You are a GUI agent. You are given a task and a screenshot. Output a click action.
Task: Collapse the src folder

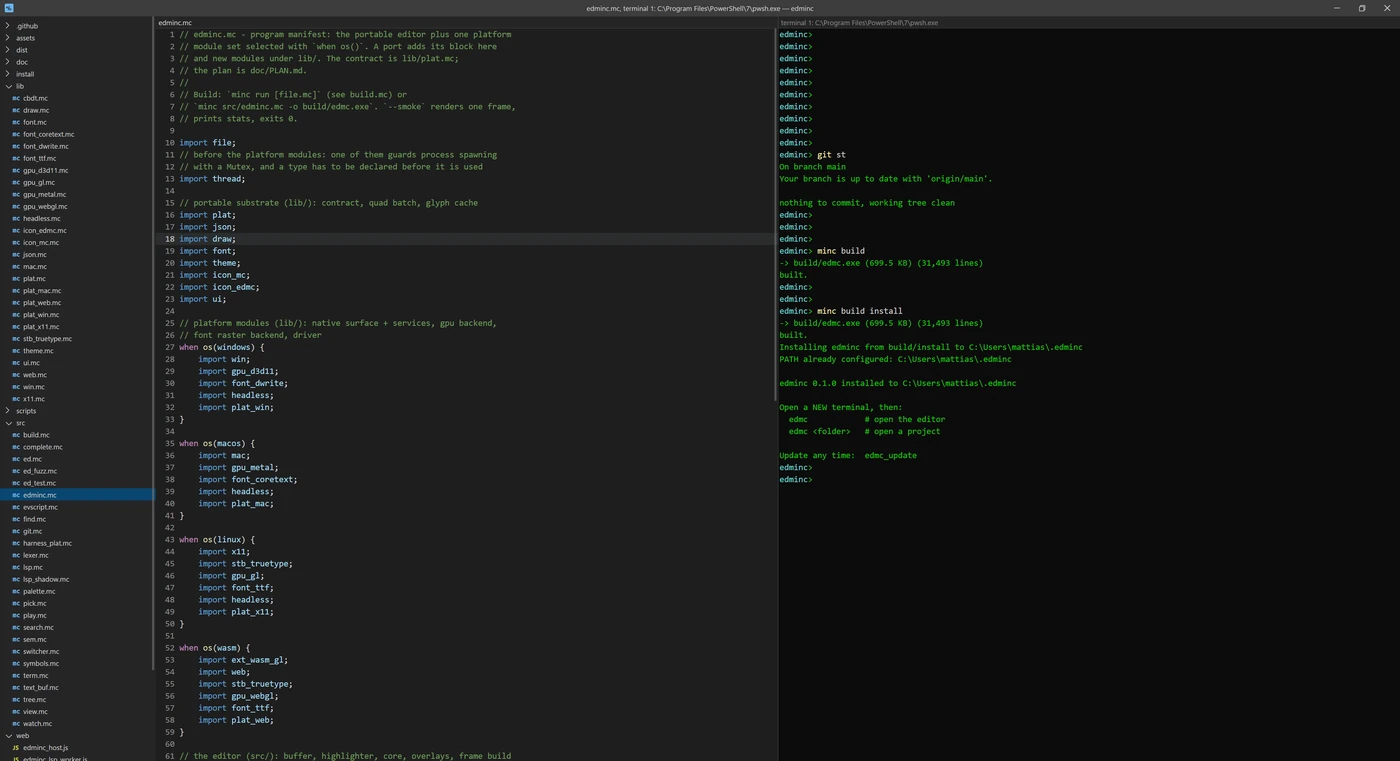coord(8,423)
